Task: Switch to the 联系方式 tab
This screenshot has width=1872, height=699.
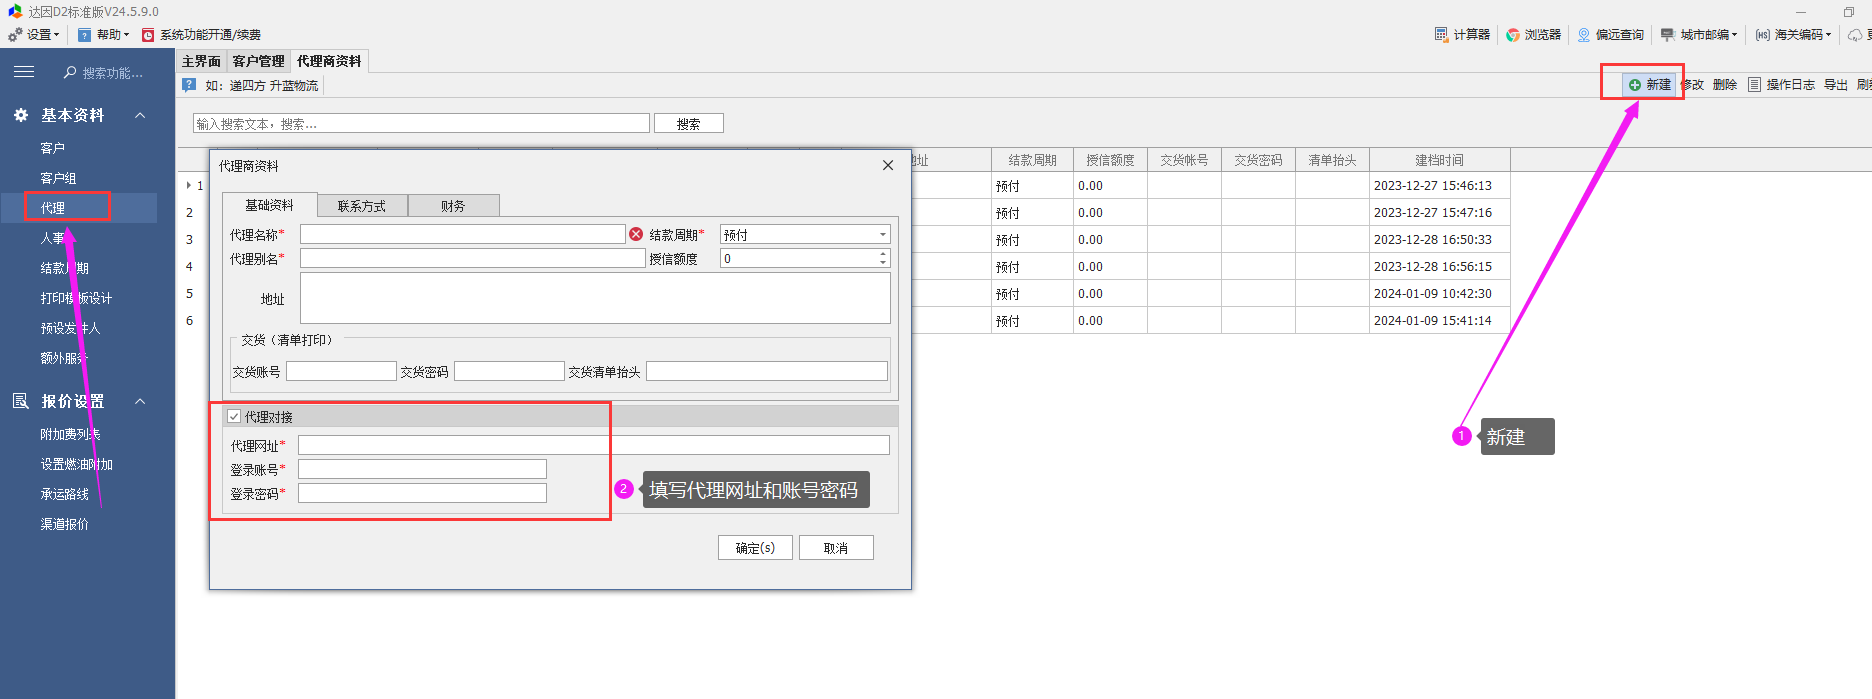Action: pos(362,206)
